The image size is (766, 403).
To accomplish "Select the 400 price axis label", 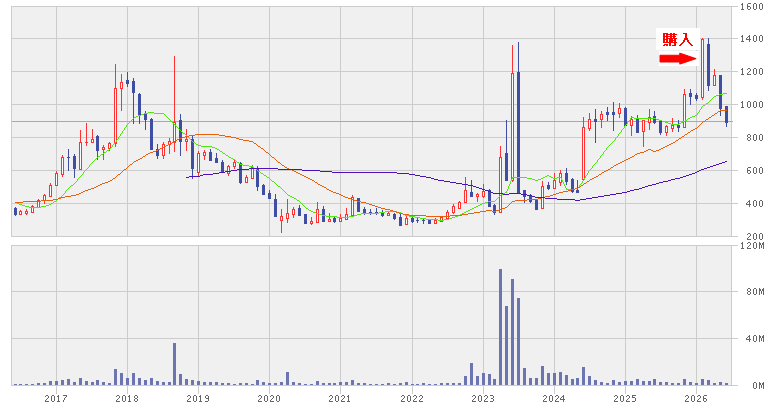I will (755, 204).
